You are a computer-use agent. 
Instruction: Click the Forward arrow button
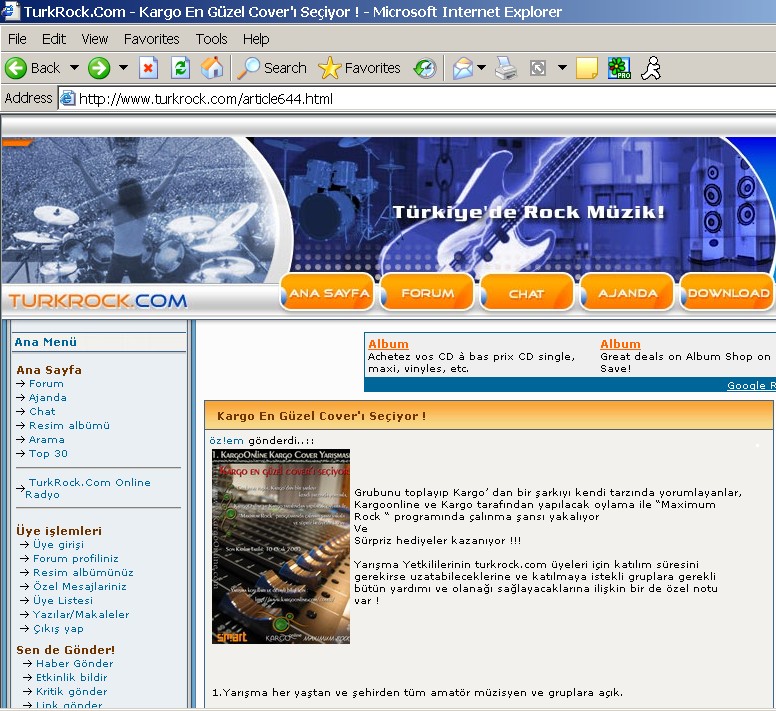[x=99, y=68]
